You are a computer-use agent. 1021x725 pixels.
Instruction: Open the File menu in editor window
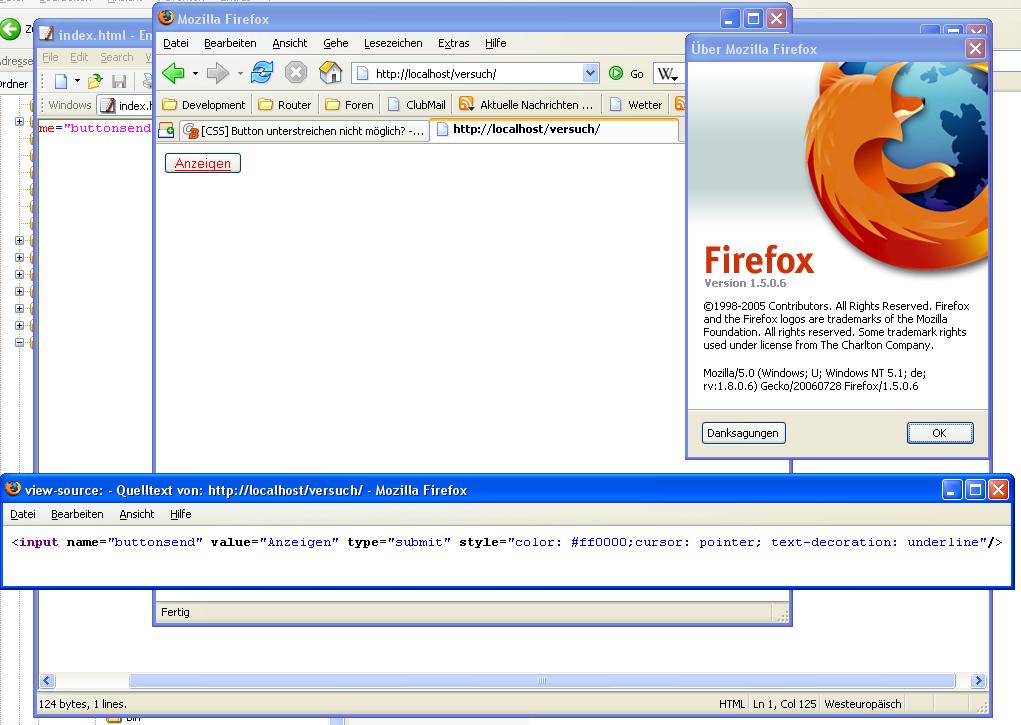[50, 57]
